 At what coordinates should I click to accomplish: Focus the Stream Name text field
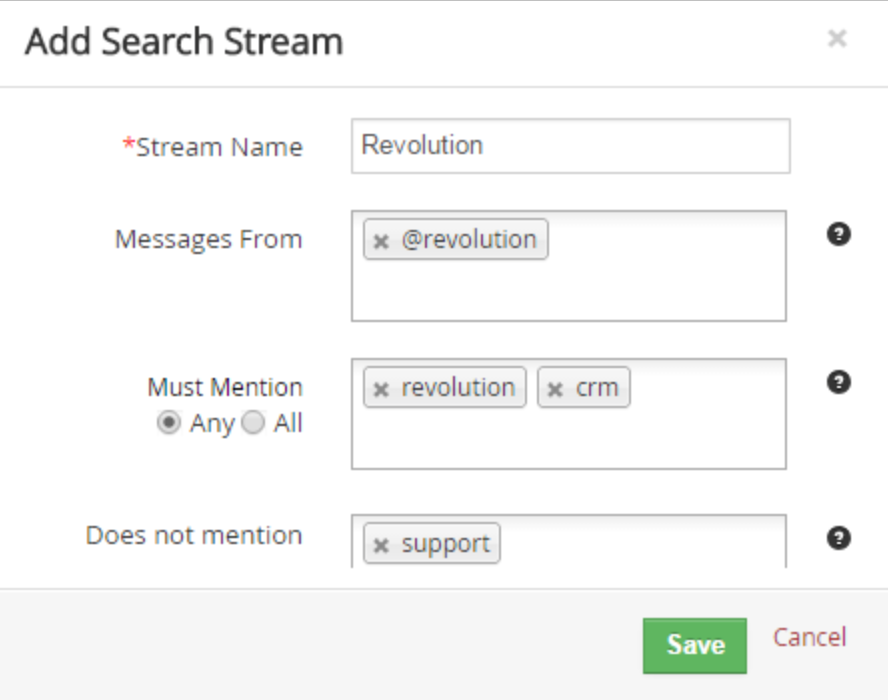coord(570,146)
